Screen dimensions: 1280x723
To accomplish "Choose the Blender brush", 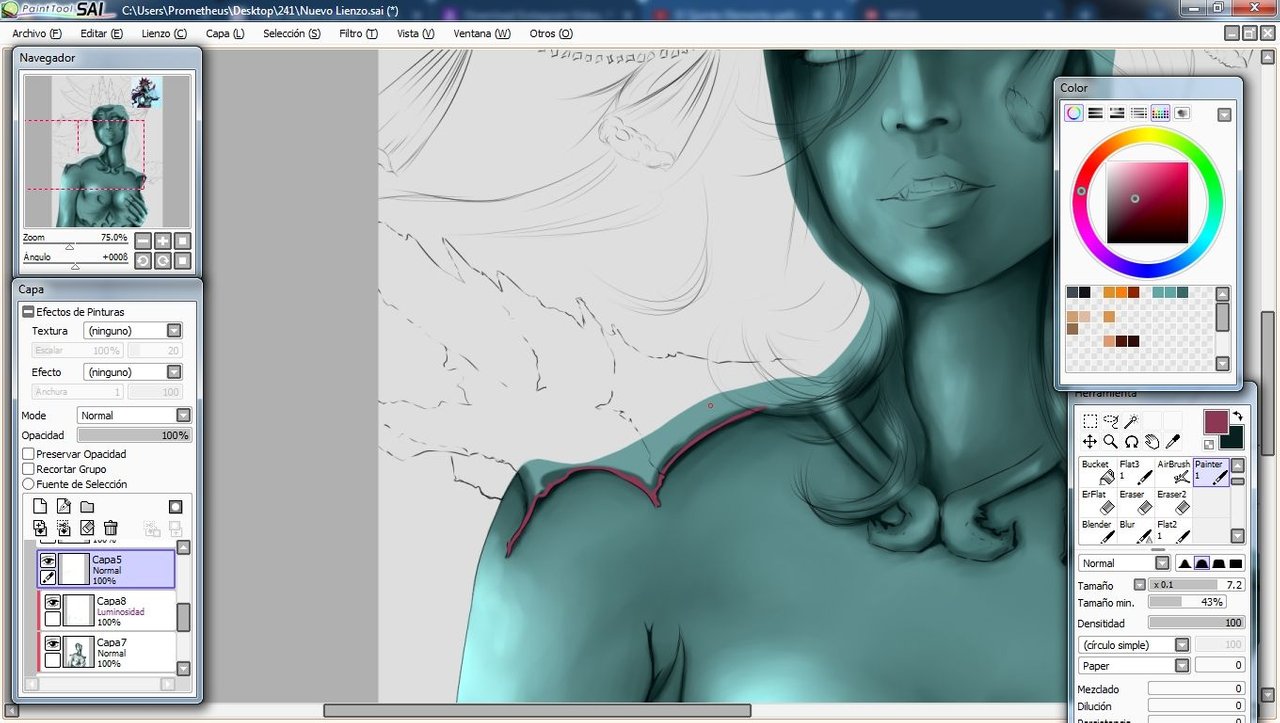I will [1098, 531].
